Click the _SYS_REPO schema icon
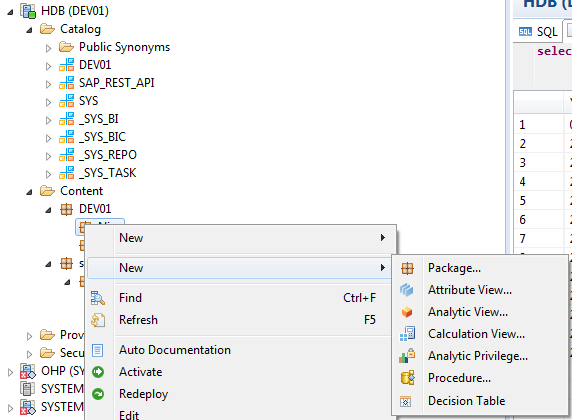The height and width of the screenshot is (420, 572). click(x=66, y=155)
